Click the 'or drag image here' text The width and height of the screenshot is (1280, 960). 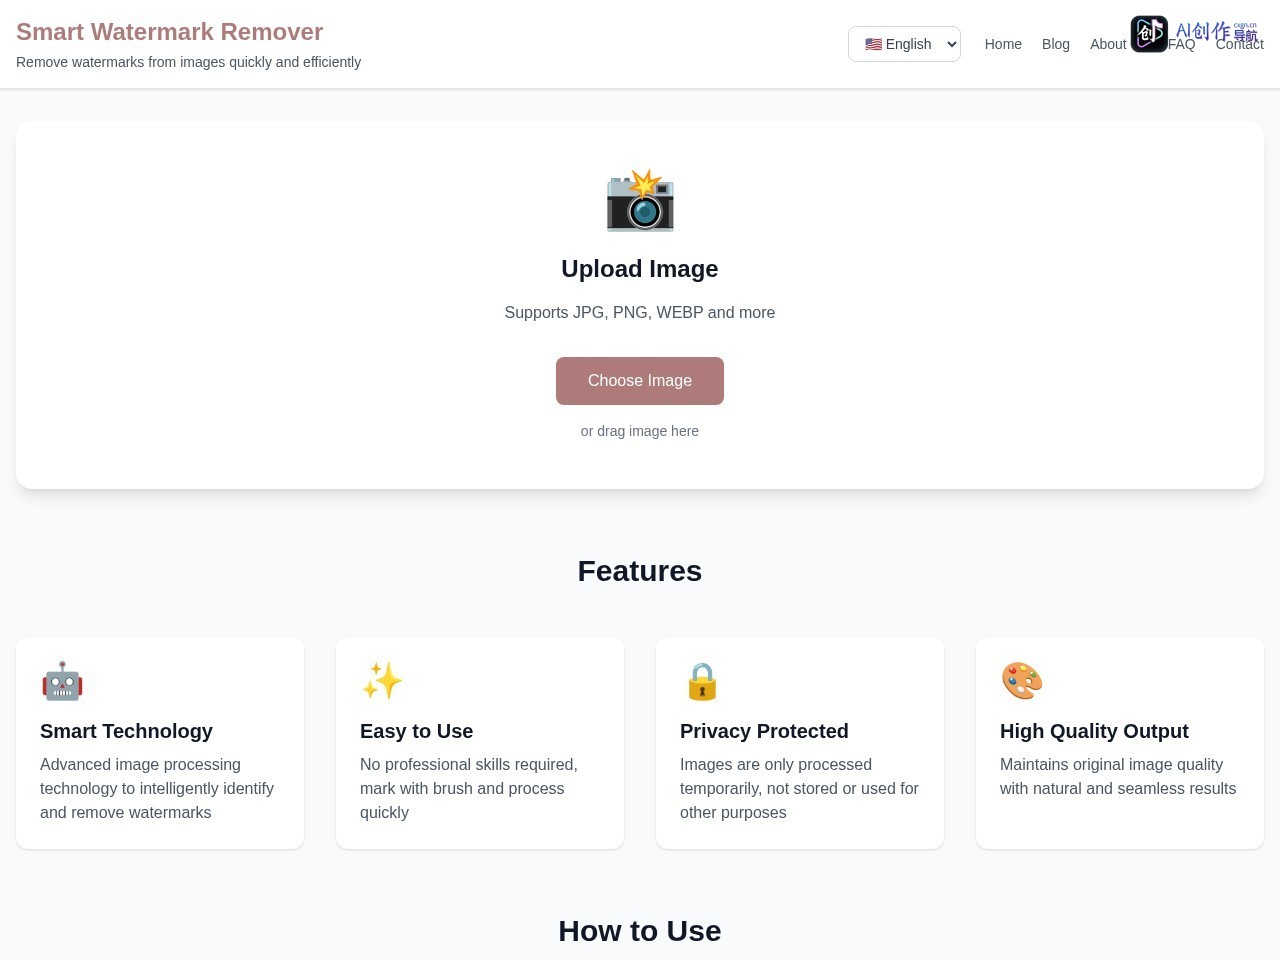[640, 431]
